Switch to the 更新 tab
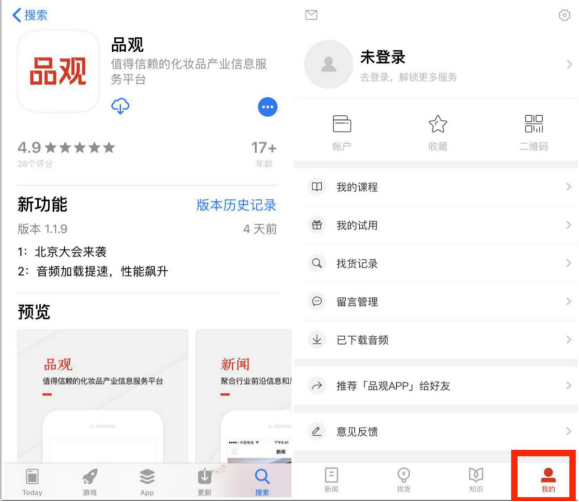This screenshot has width=579, height=502. 205,482
